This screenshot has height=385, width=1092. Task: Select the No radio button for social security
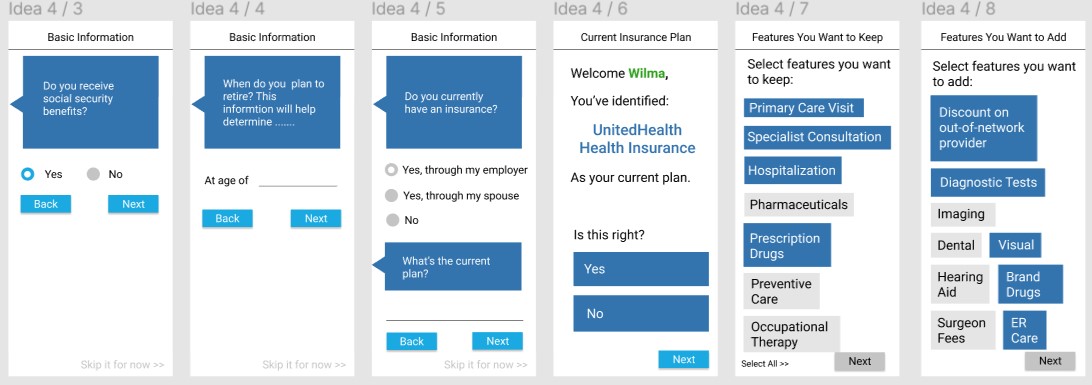coord(93,174)
